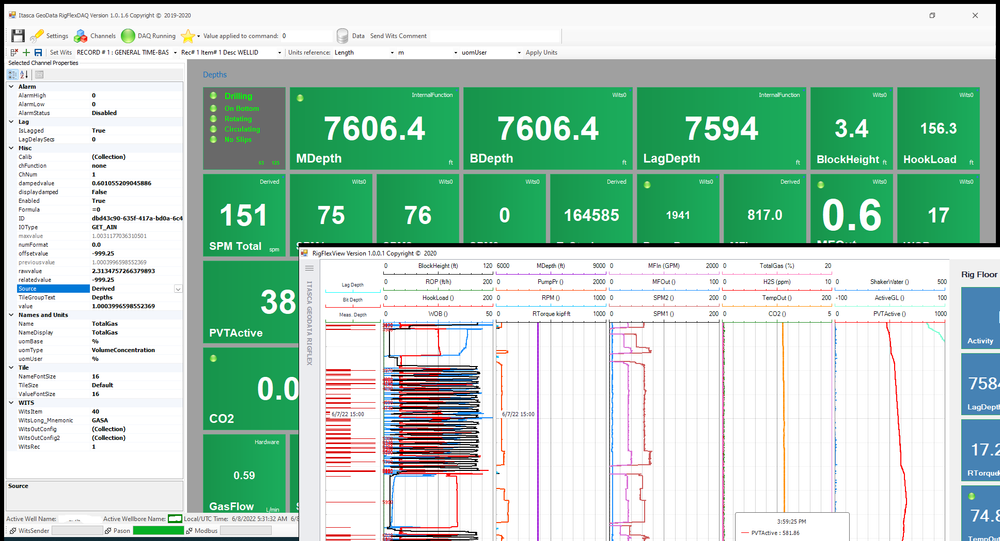1000x541 pixels.
Task: Click the Property Pages icon
Action: coord(39,75)
